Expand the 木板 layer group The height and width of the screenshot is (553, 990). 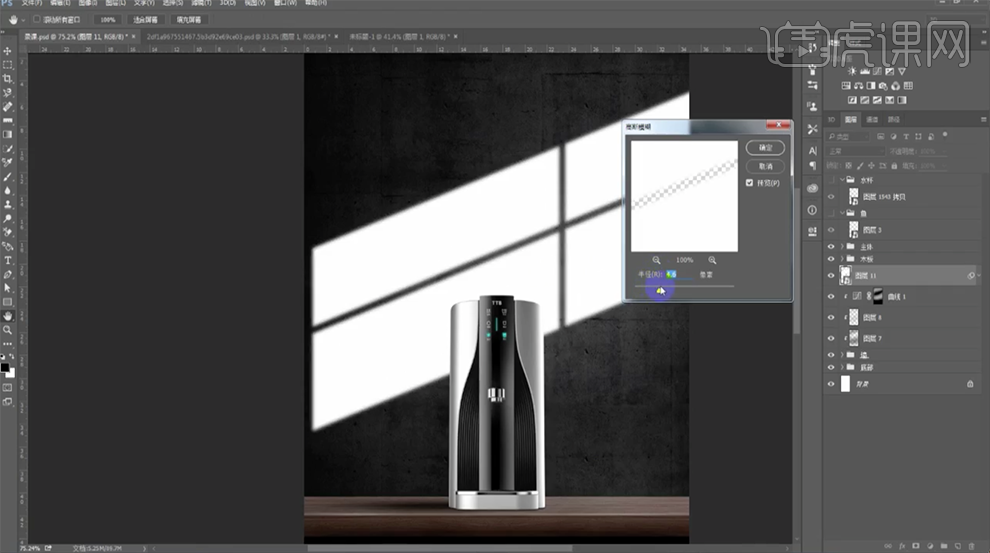pos(842,259)
